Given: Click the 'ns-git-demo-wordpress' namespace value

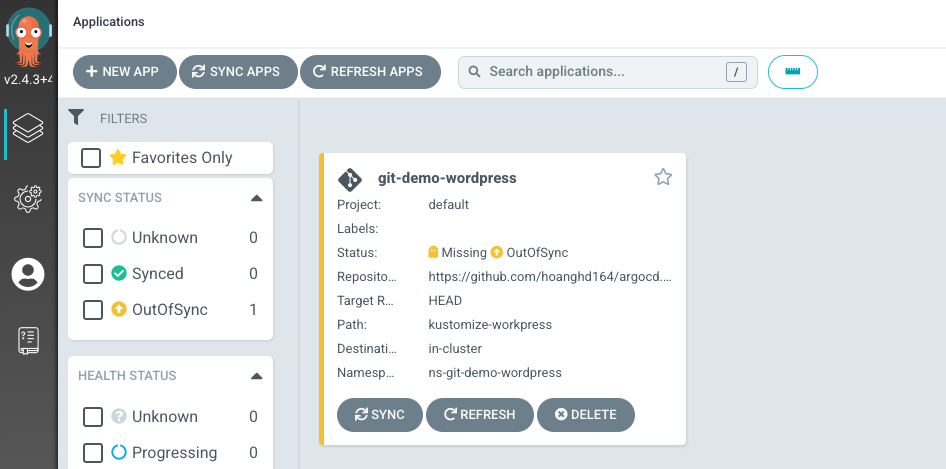Looking at the screenshot, I should click(x=495, y=373).
